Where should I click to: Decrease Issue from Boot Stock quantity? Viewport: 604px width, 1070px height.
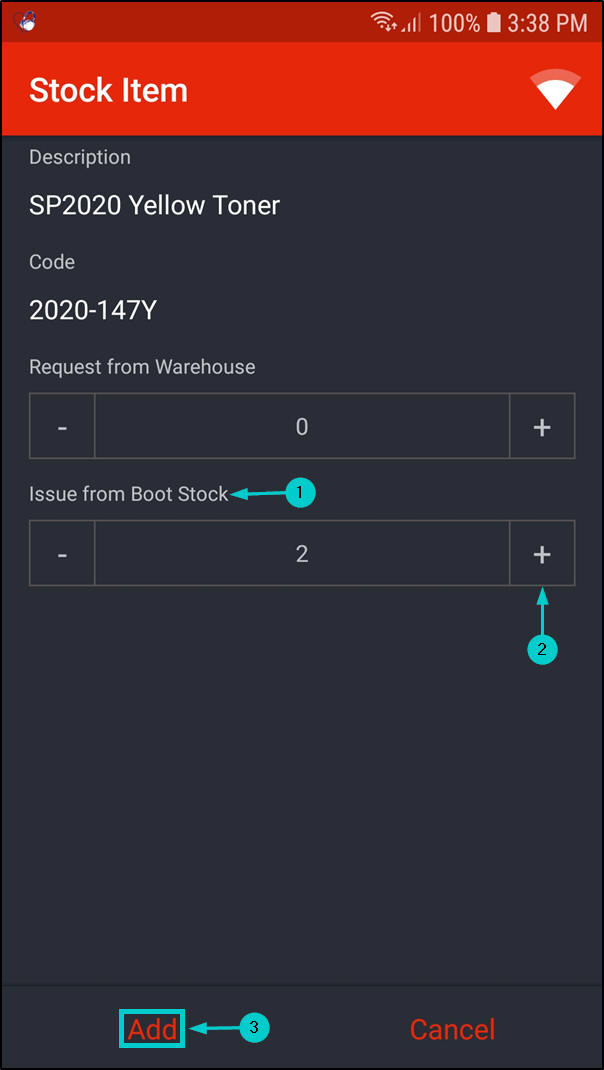click(62, 553)
